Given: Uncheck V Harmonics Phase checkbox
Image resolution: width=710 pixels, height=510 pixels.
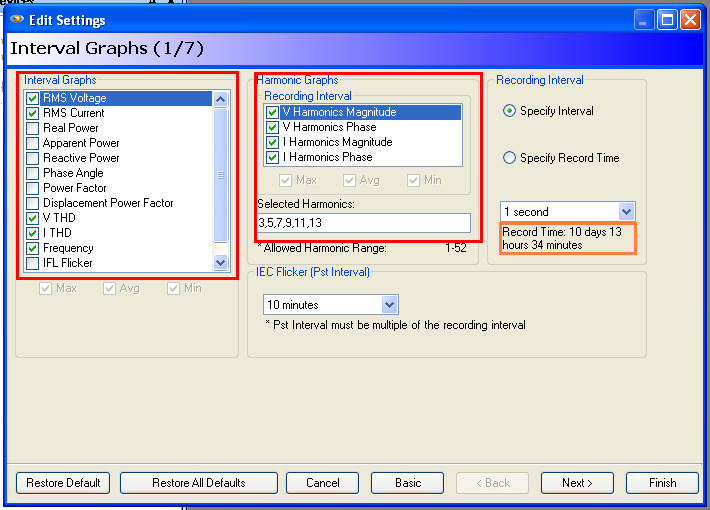Looking at the screenshot, I should click(x=272, y=127).
